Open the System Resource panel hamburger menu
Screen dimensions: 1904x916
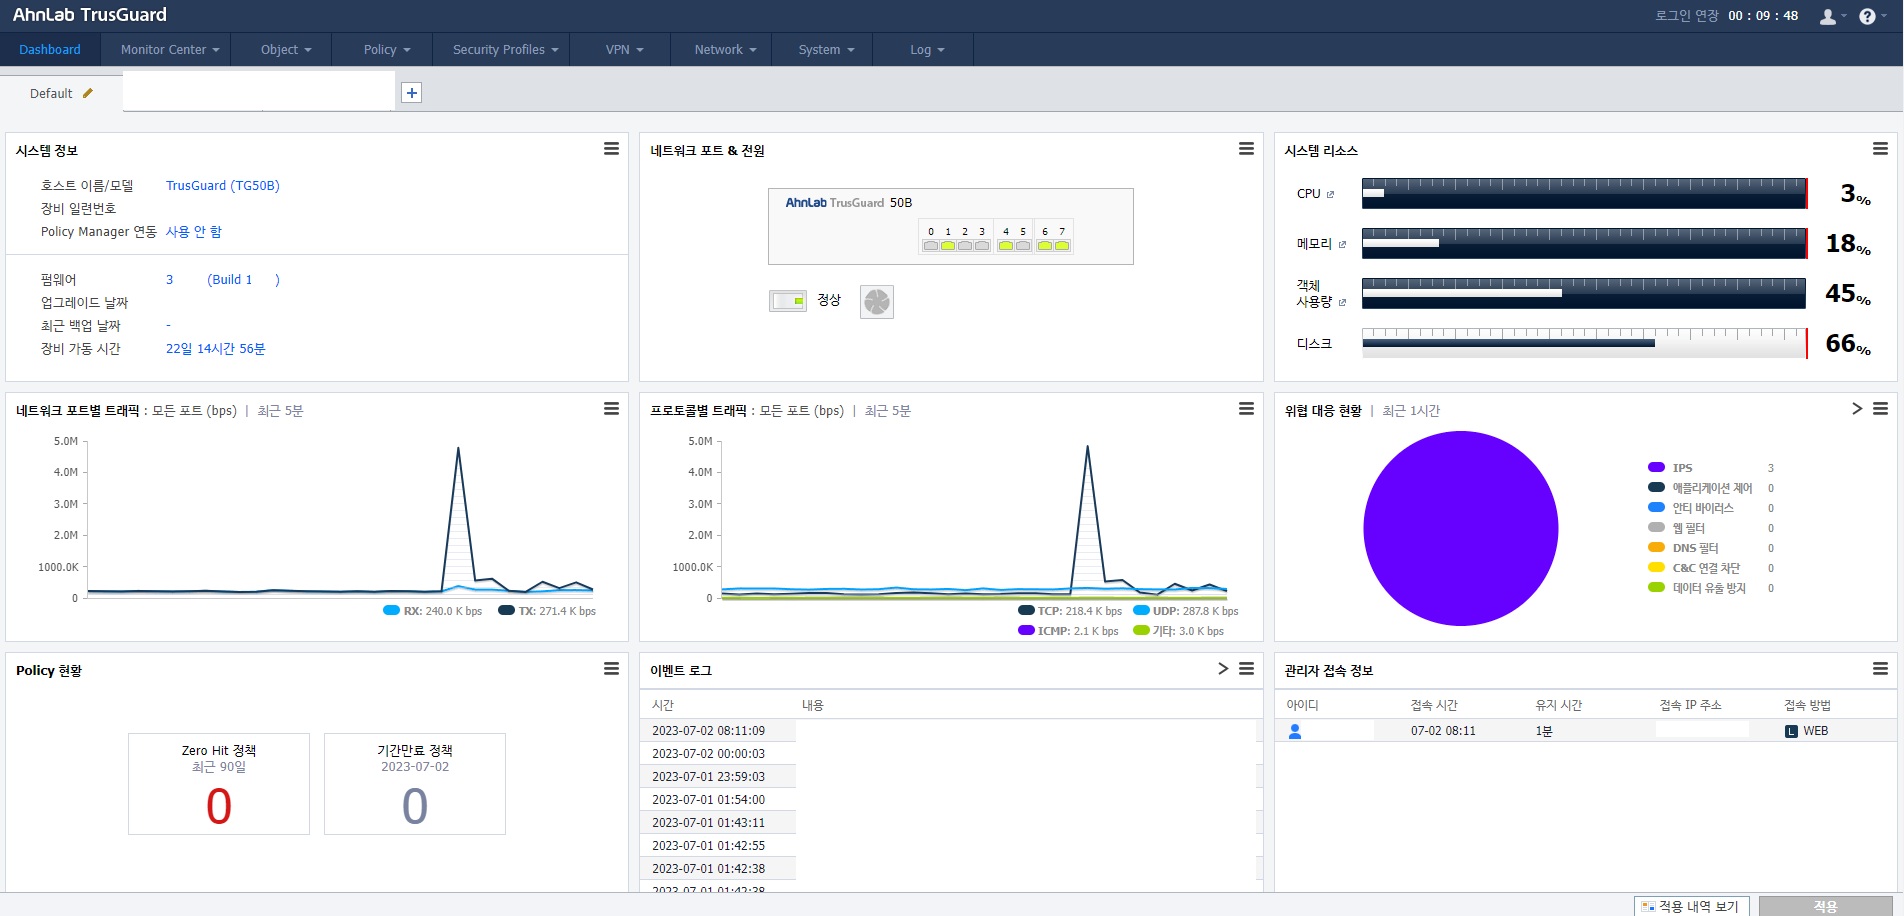coord(1880,149)
